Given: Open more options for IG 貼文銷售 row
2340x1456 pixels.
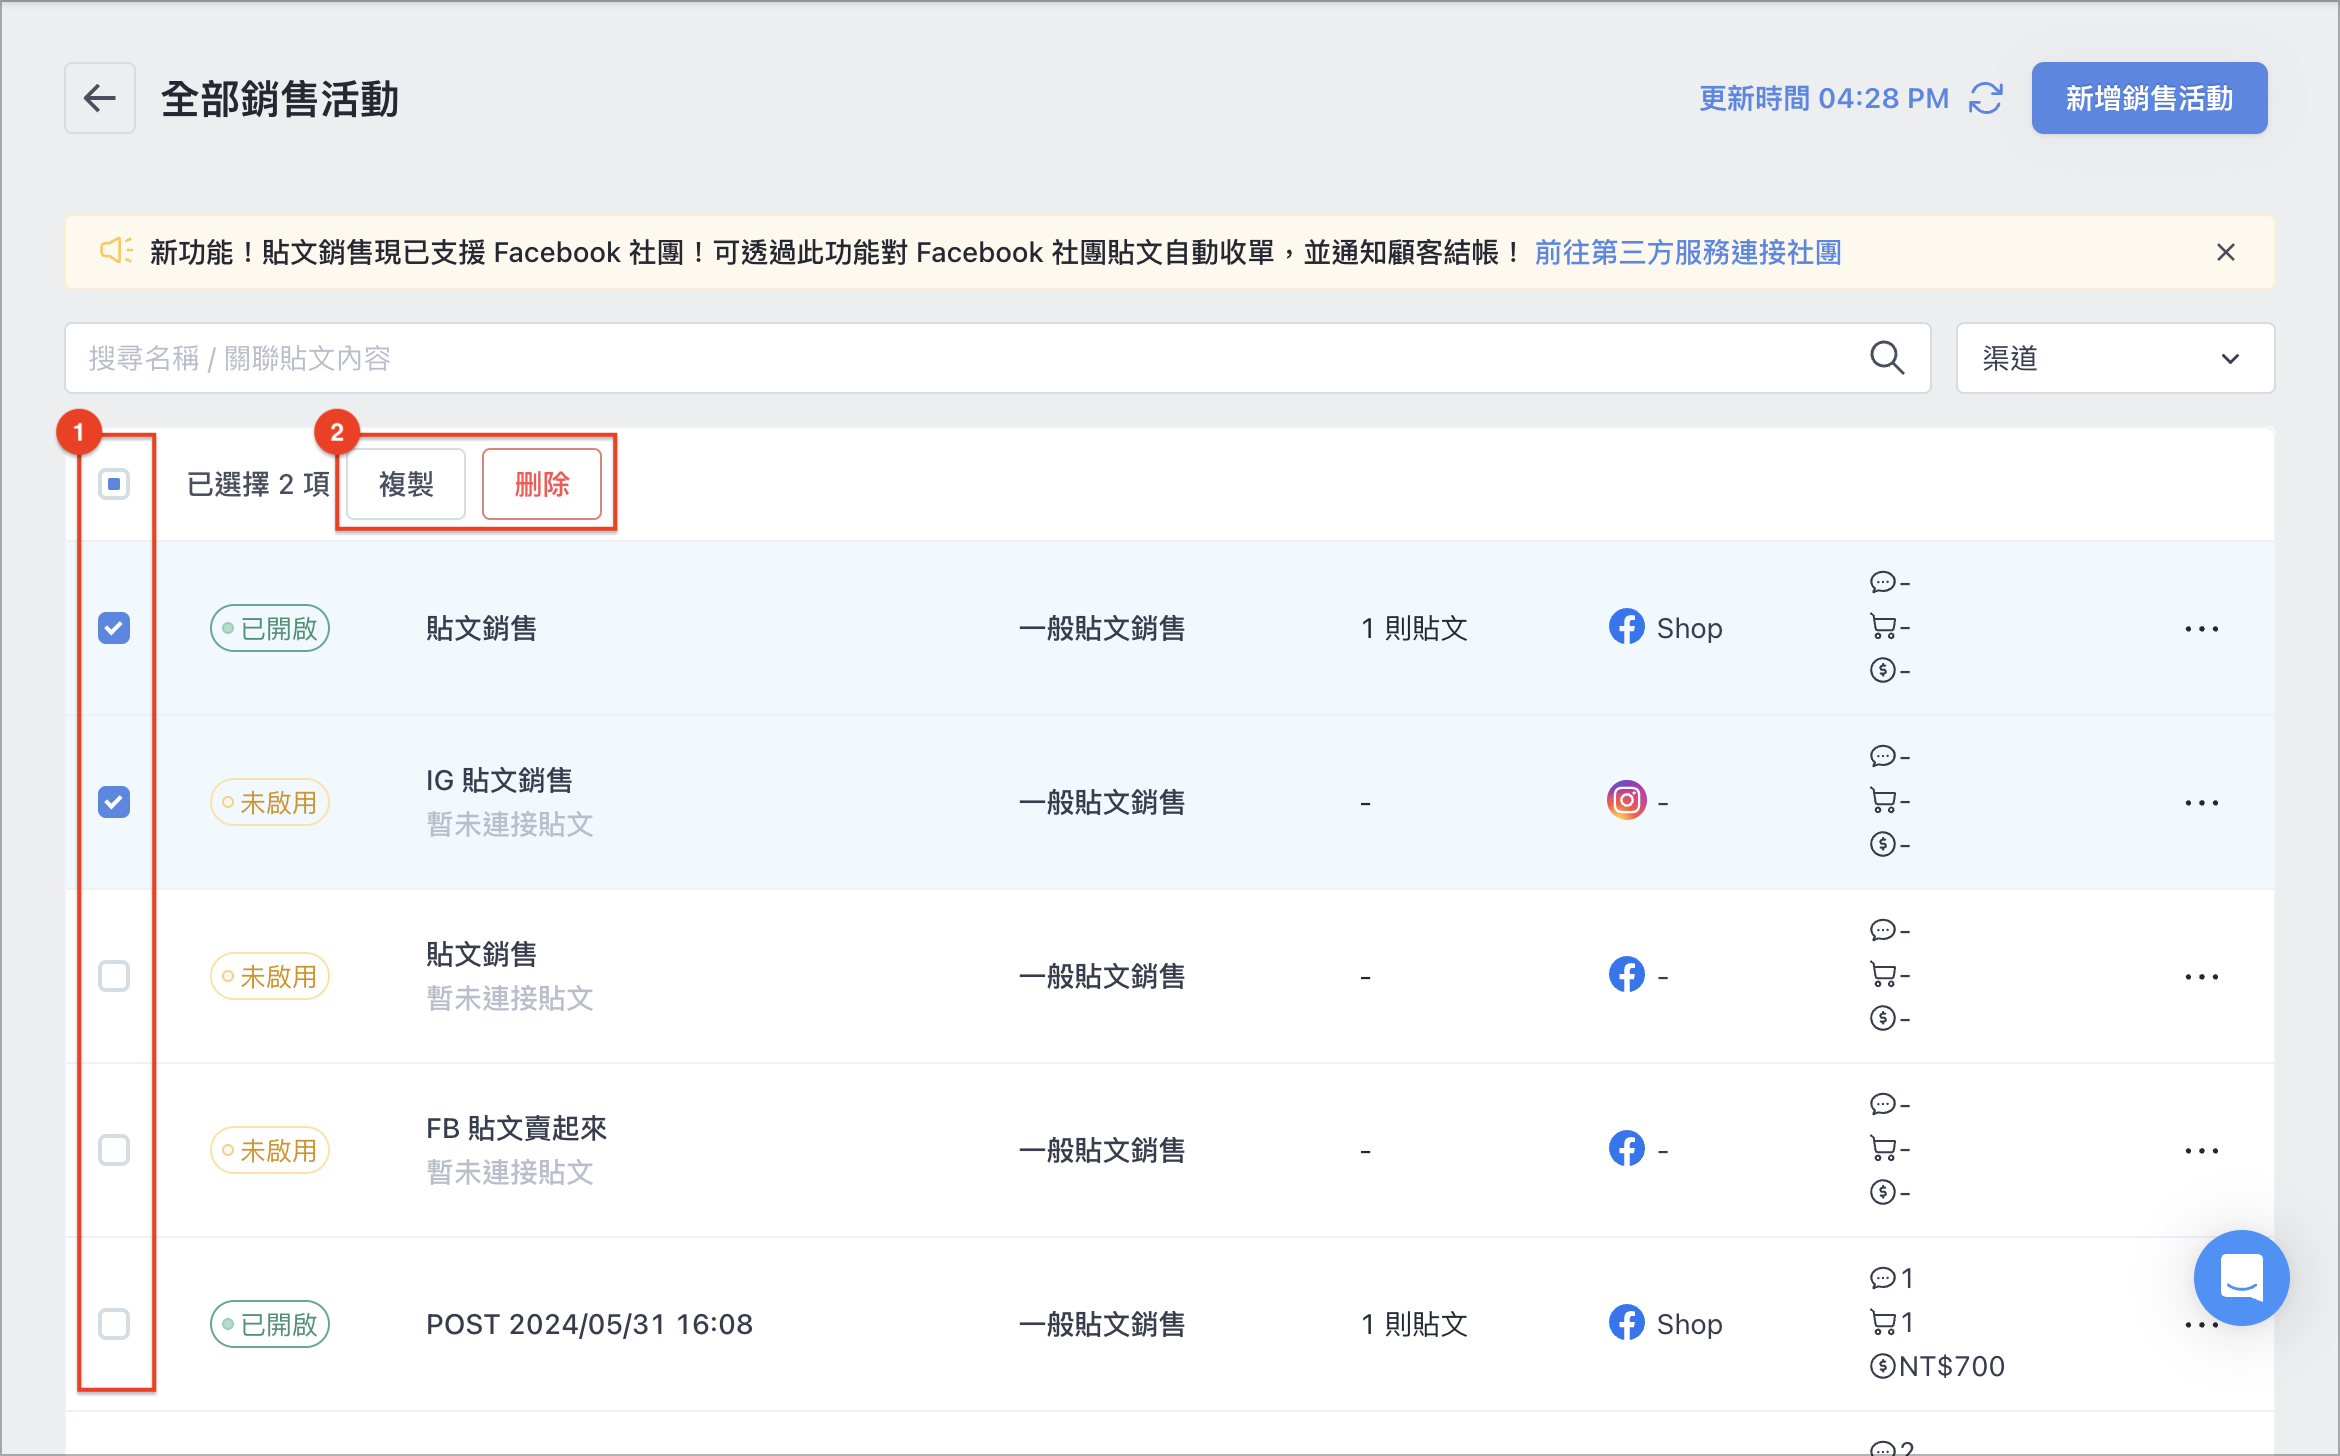Looking at the screenshot, I should point(2201,803).
